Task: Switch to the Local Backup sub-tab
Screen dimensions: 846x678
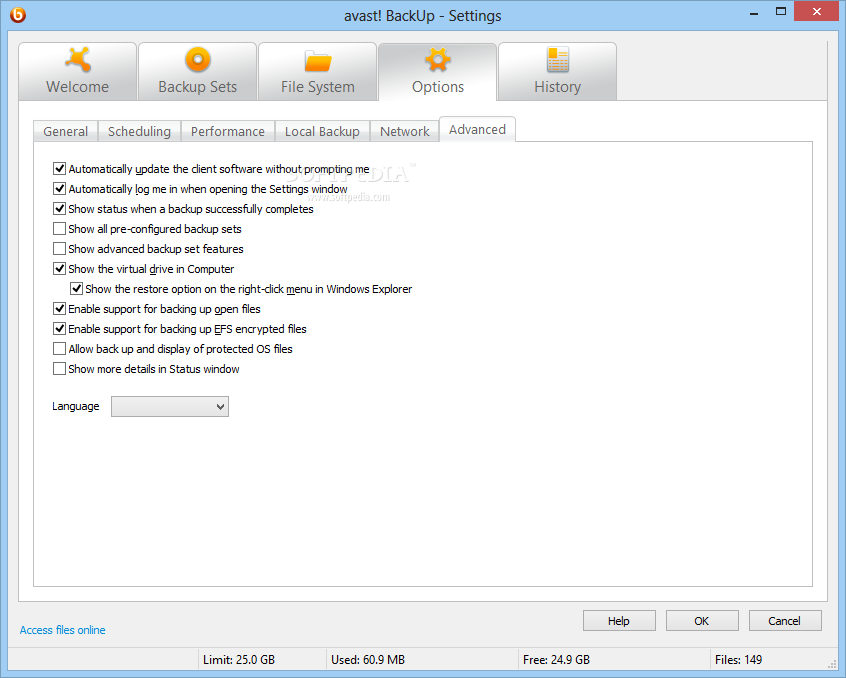Action: [x=322, y=132]
